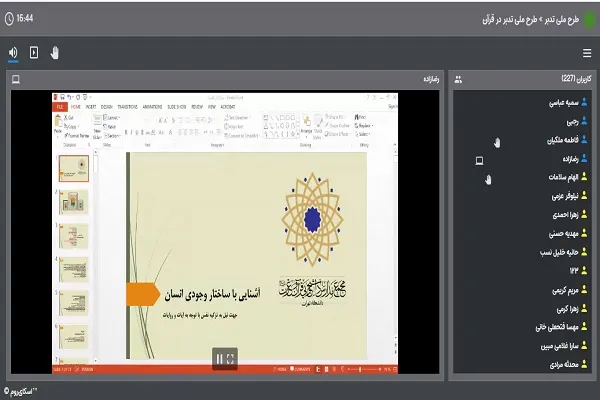Switch to the REVIEW ribbon tab
This screenshot has height=400, width=600.
(x=197, y=107)
